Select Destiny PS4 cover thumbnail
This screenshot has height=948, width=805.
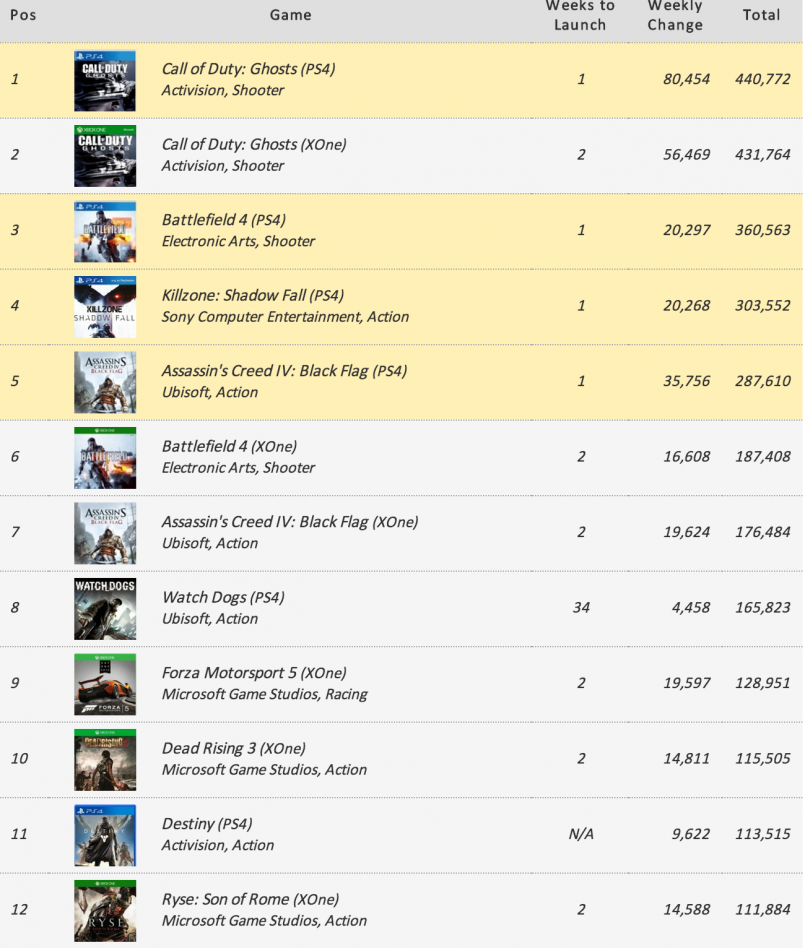(x=105, y=836)
